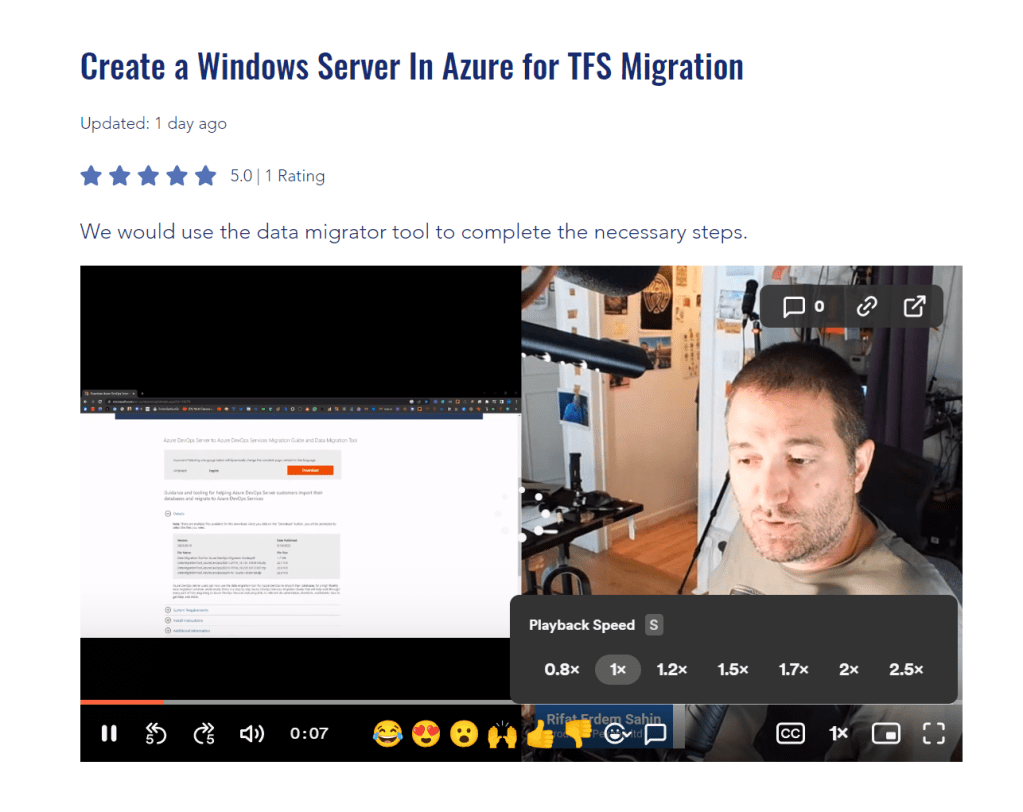The width and height of the screenshot is (1023, 812).
Task: Set playback speed to 2×
Action: [x=848, y=669]
